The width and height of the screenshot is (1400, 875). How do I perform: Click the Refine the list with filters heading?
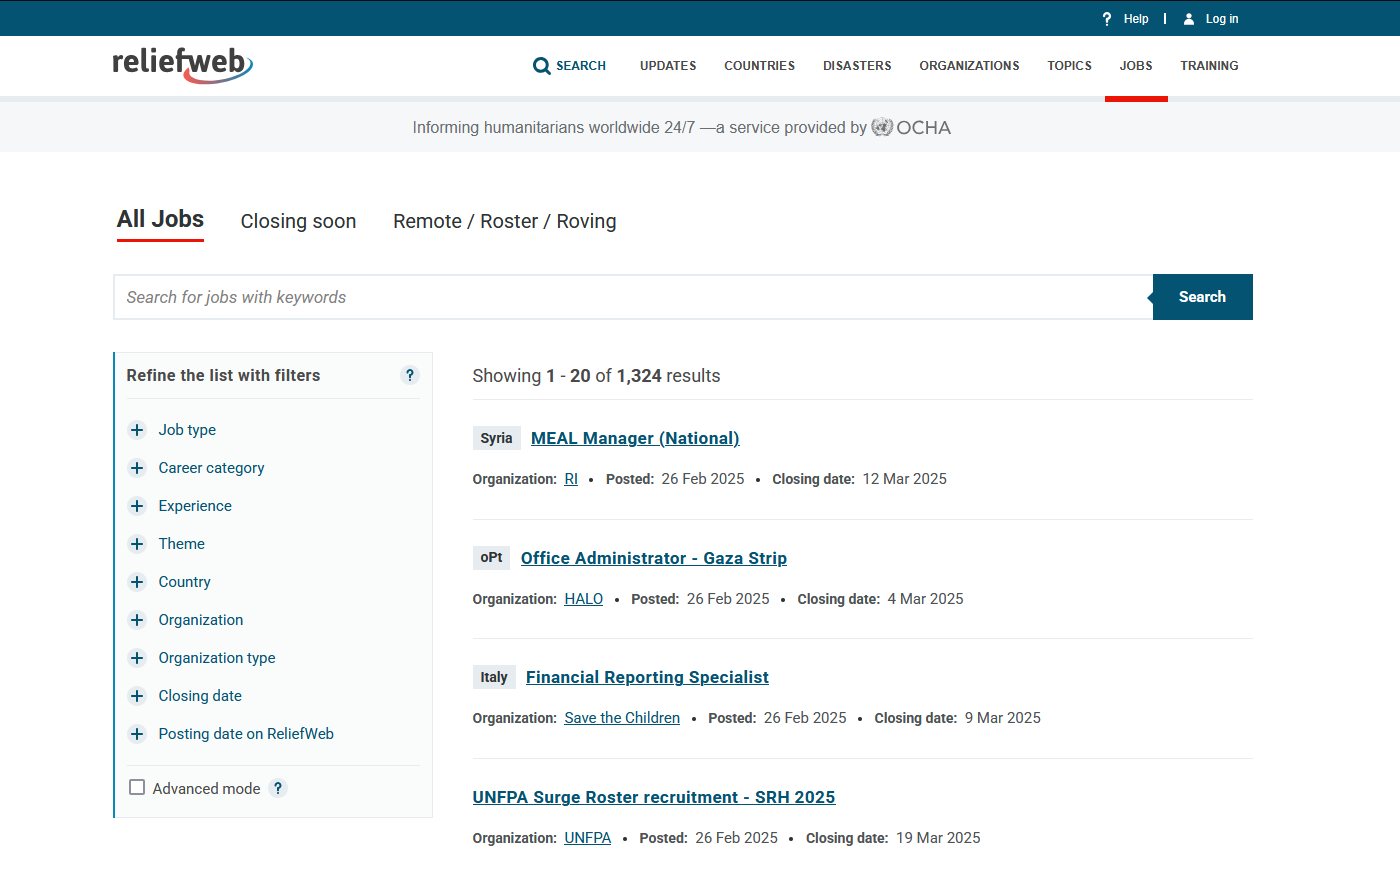(x=223, y=375)
